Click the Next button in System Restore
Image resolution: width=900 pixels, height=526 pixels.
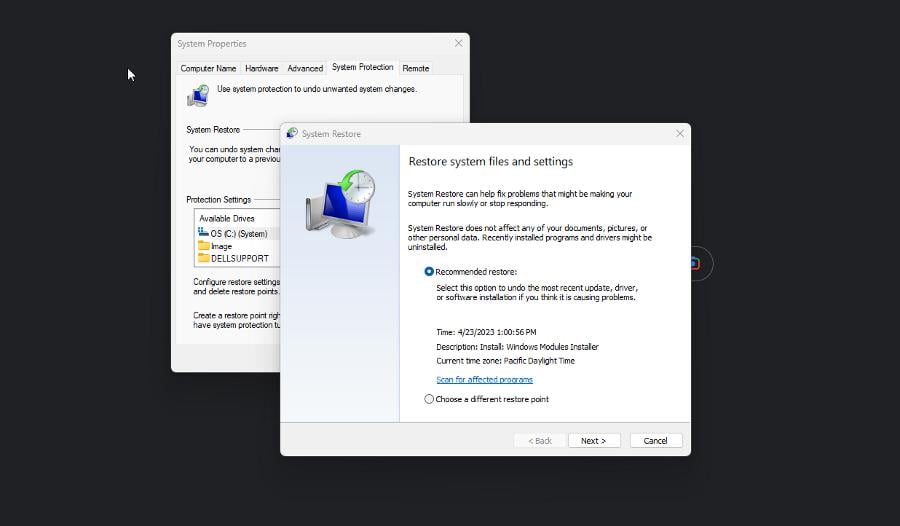tap(594, 440)
